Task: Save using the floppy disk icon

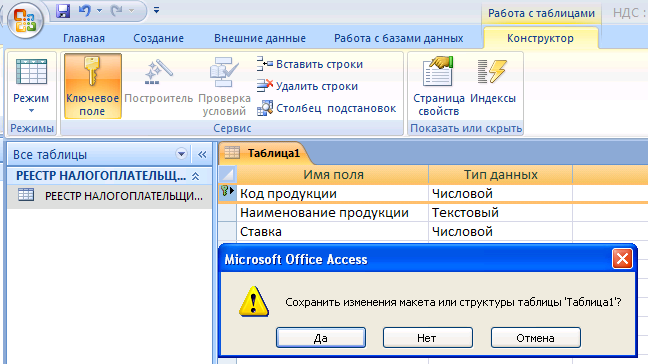Action: point(63,11)
